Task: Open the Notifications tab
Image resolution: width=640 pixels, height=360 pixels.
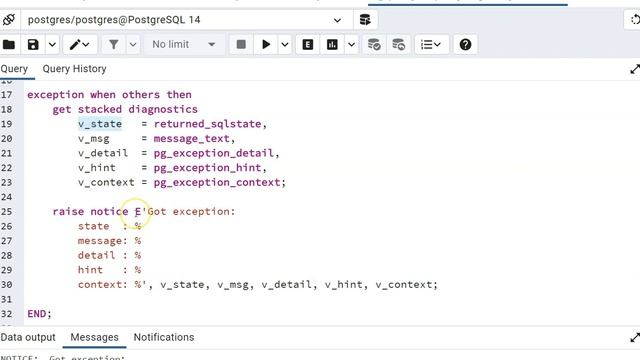Action: point(164,337)
